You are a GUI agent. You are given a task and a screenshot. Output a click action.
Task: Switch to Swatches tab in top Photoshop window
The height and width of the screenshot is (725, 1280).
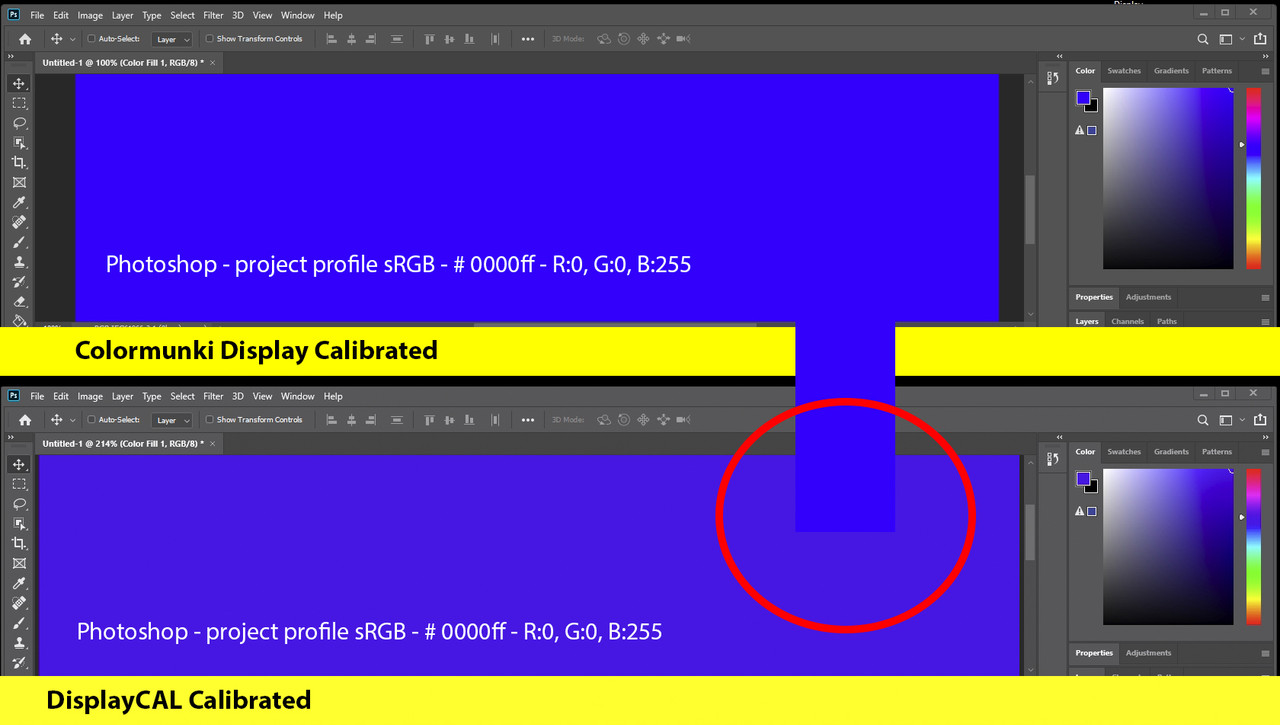coord(1124,71)
